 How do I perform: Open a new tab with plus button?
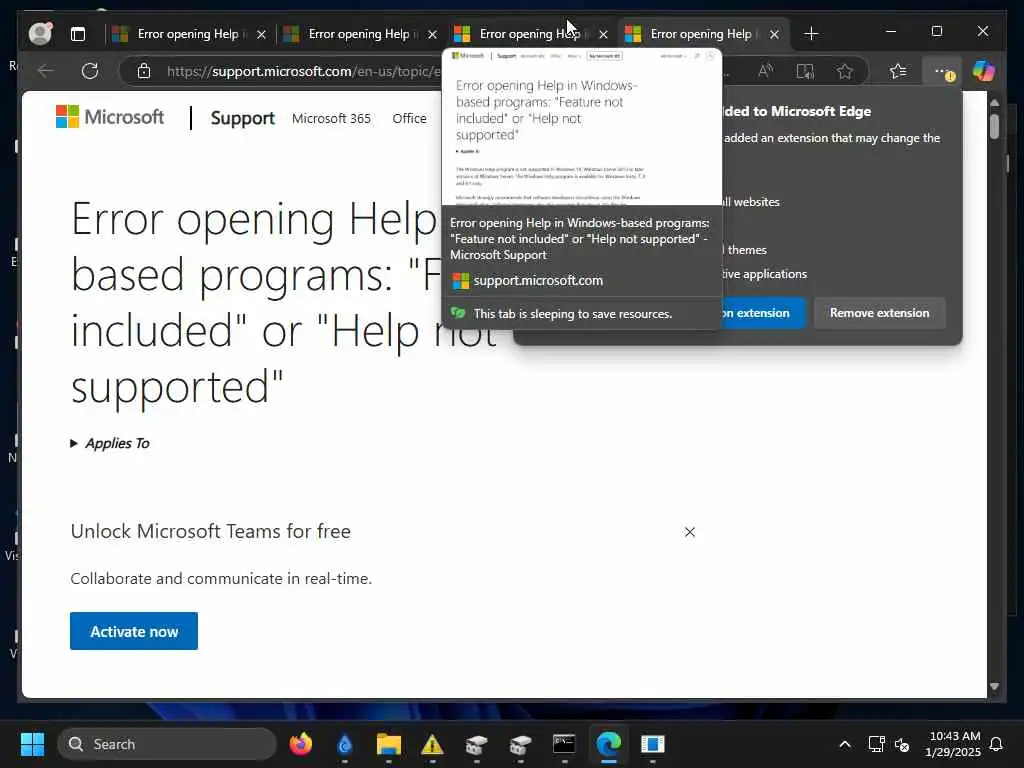811,33
